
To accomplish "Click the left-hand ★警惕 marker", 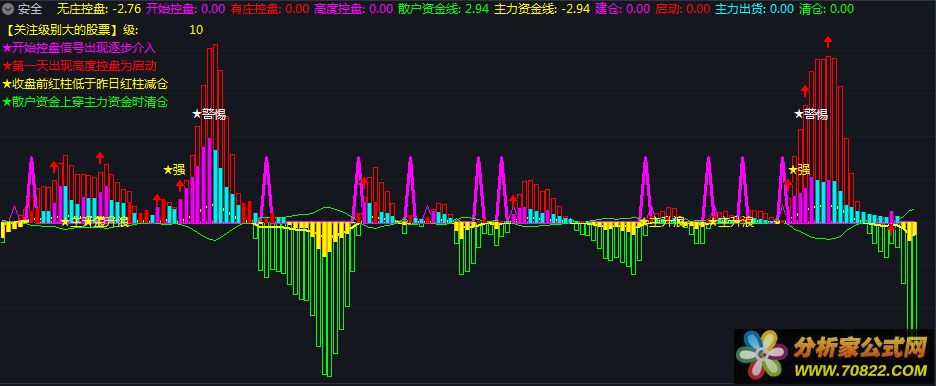I will click(209, 114).
